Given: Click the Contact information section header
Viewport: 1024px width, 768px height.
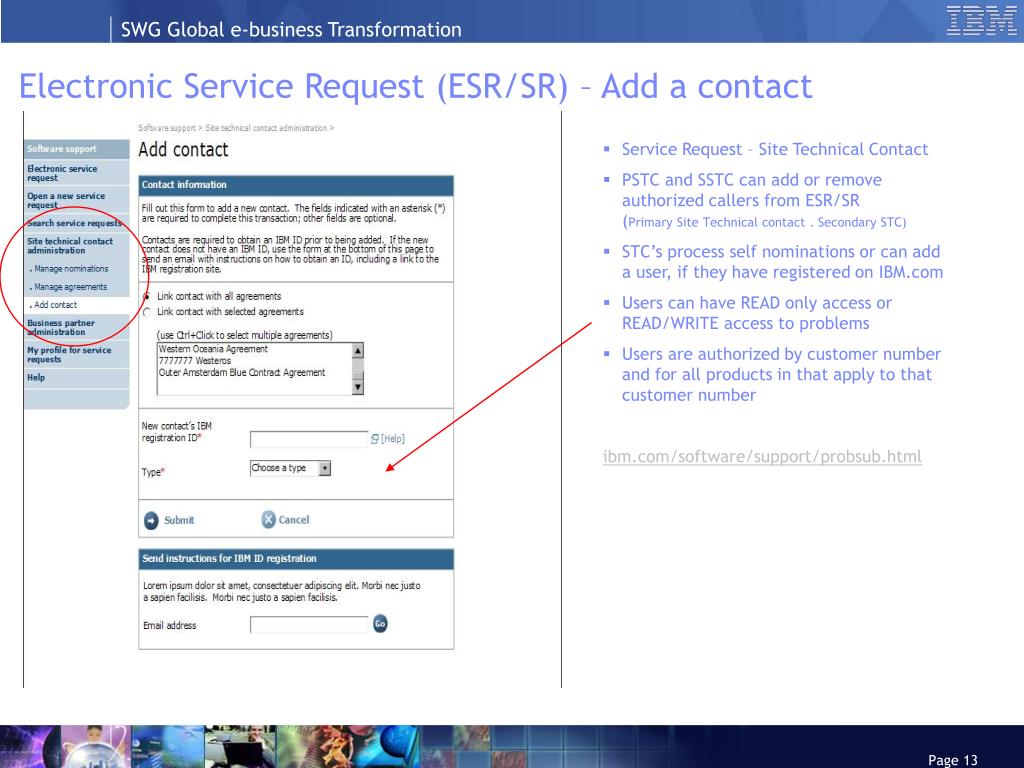Looking at the screenshot, I should click(296, 185).
